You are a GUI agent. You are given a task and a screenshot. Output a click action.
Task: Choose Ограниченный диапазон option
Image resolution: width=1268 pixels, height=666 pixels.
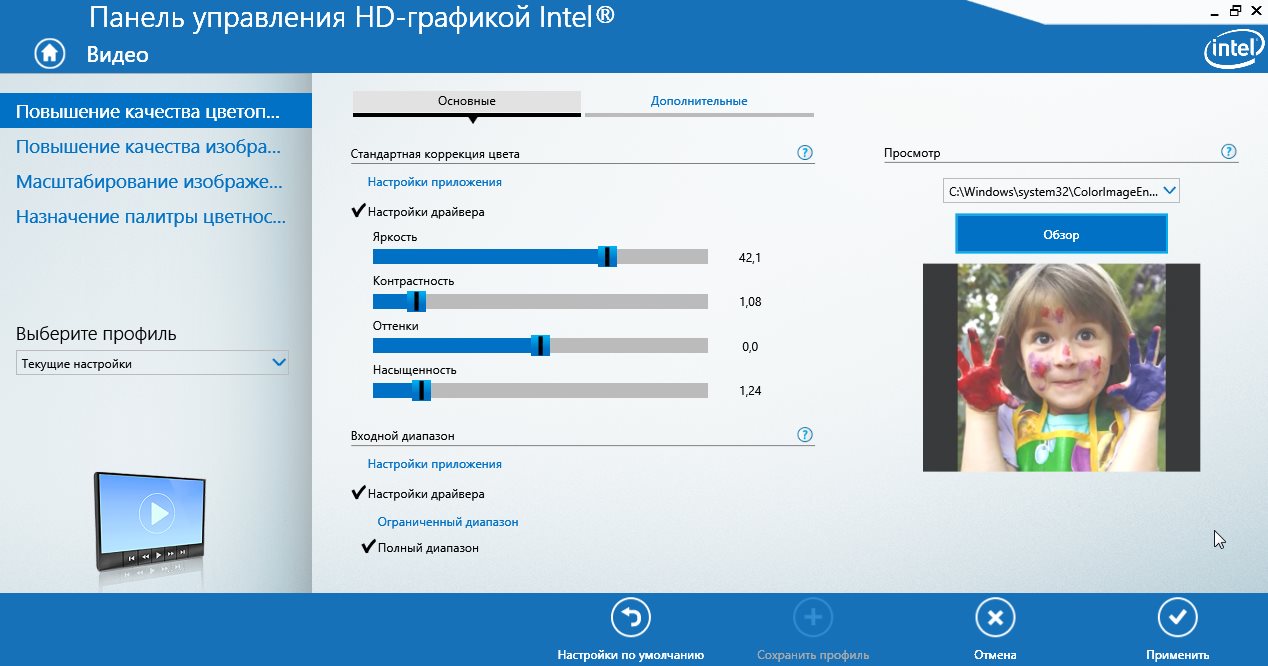tap(448, 522)
